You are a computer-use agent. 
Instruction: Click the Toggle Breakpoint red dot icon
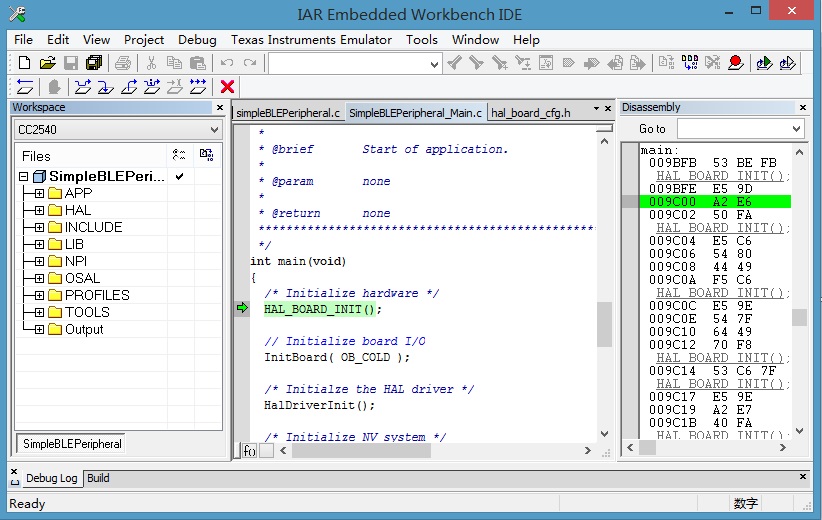pyautogui.click(x=736, y=63)
